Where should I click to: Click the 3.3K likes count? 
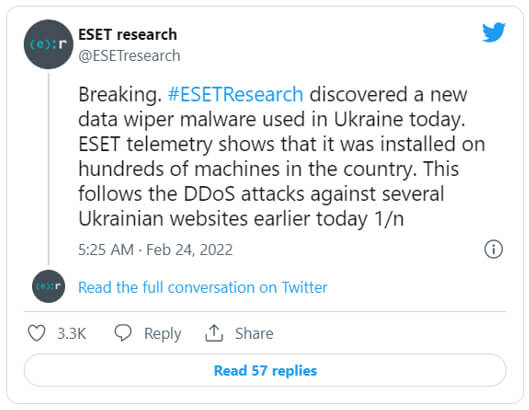[72, 333]
